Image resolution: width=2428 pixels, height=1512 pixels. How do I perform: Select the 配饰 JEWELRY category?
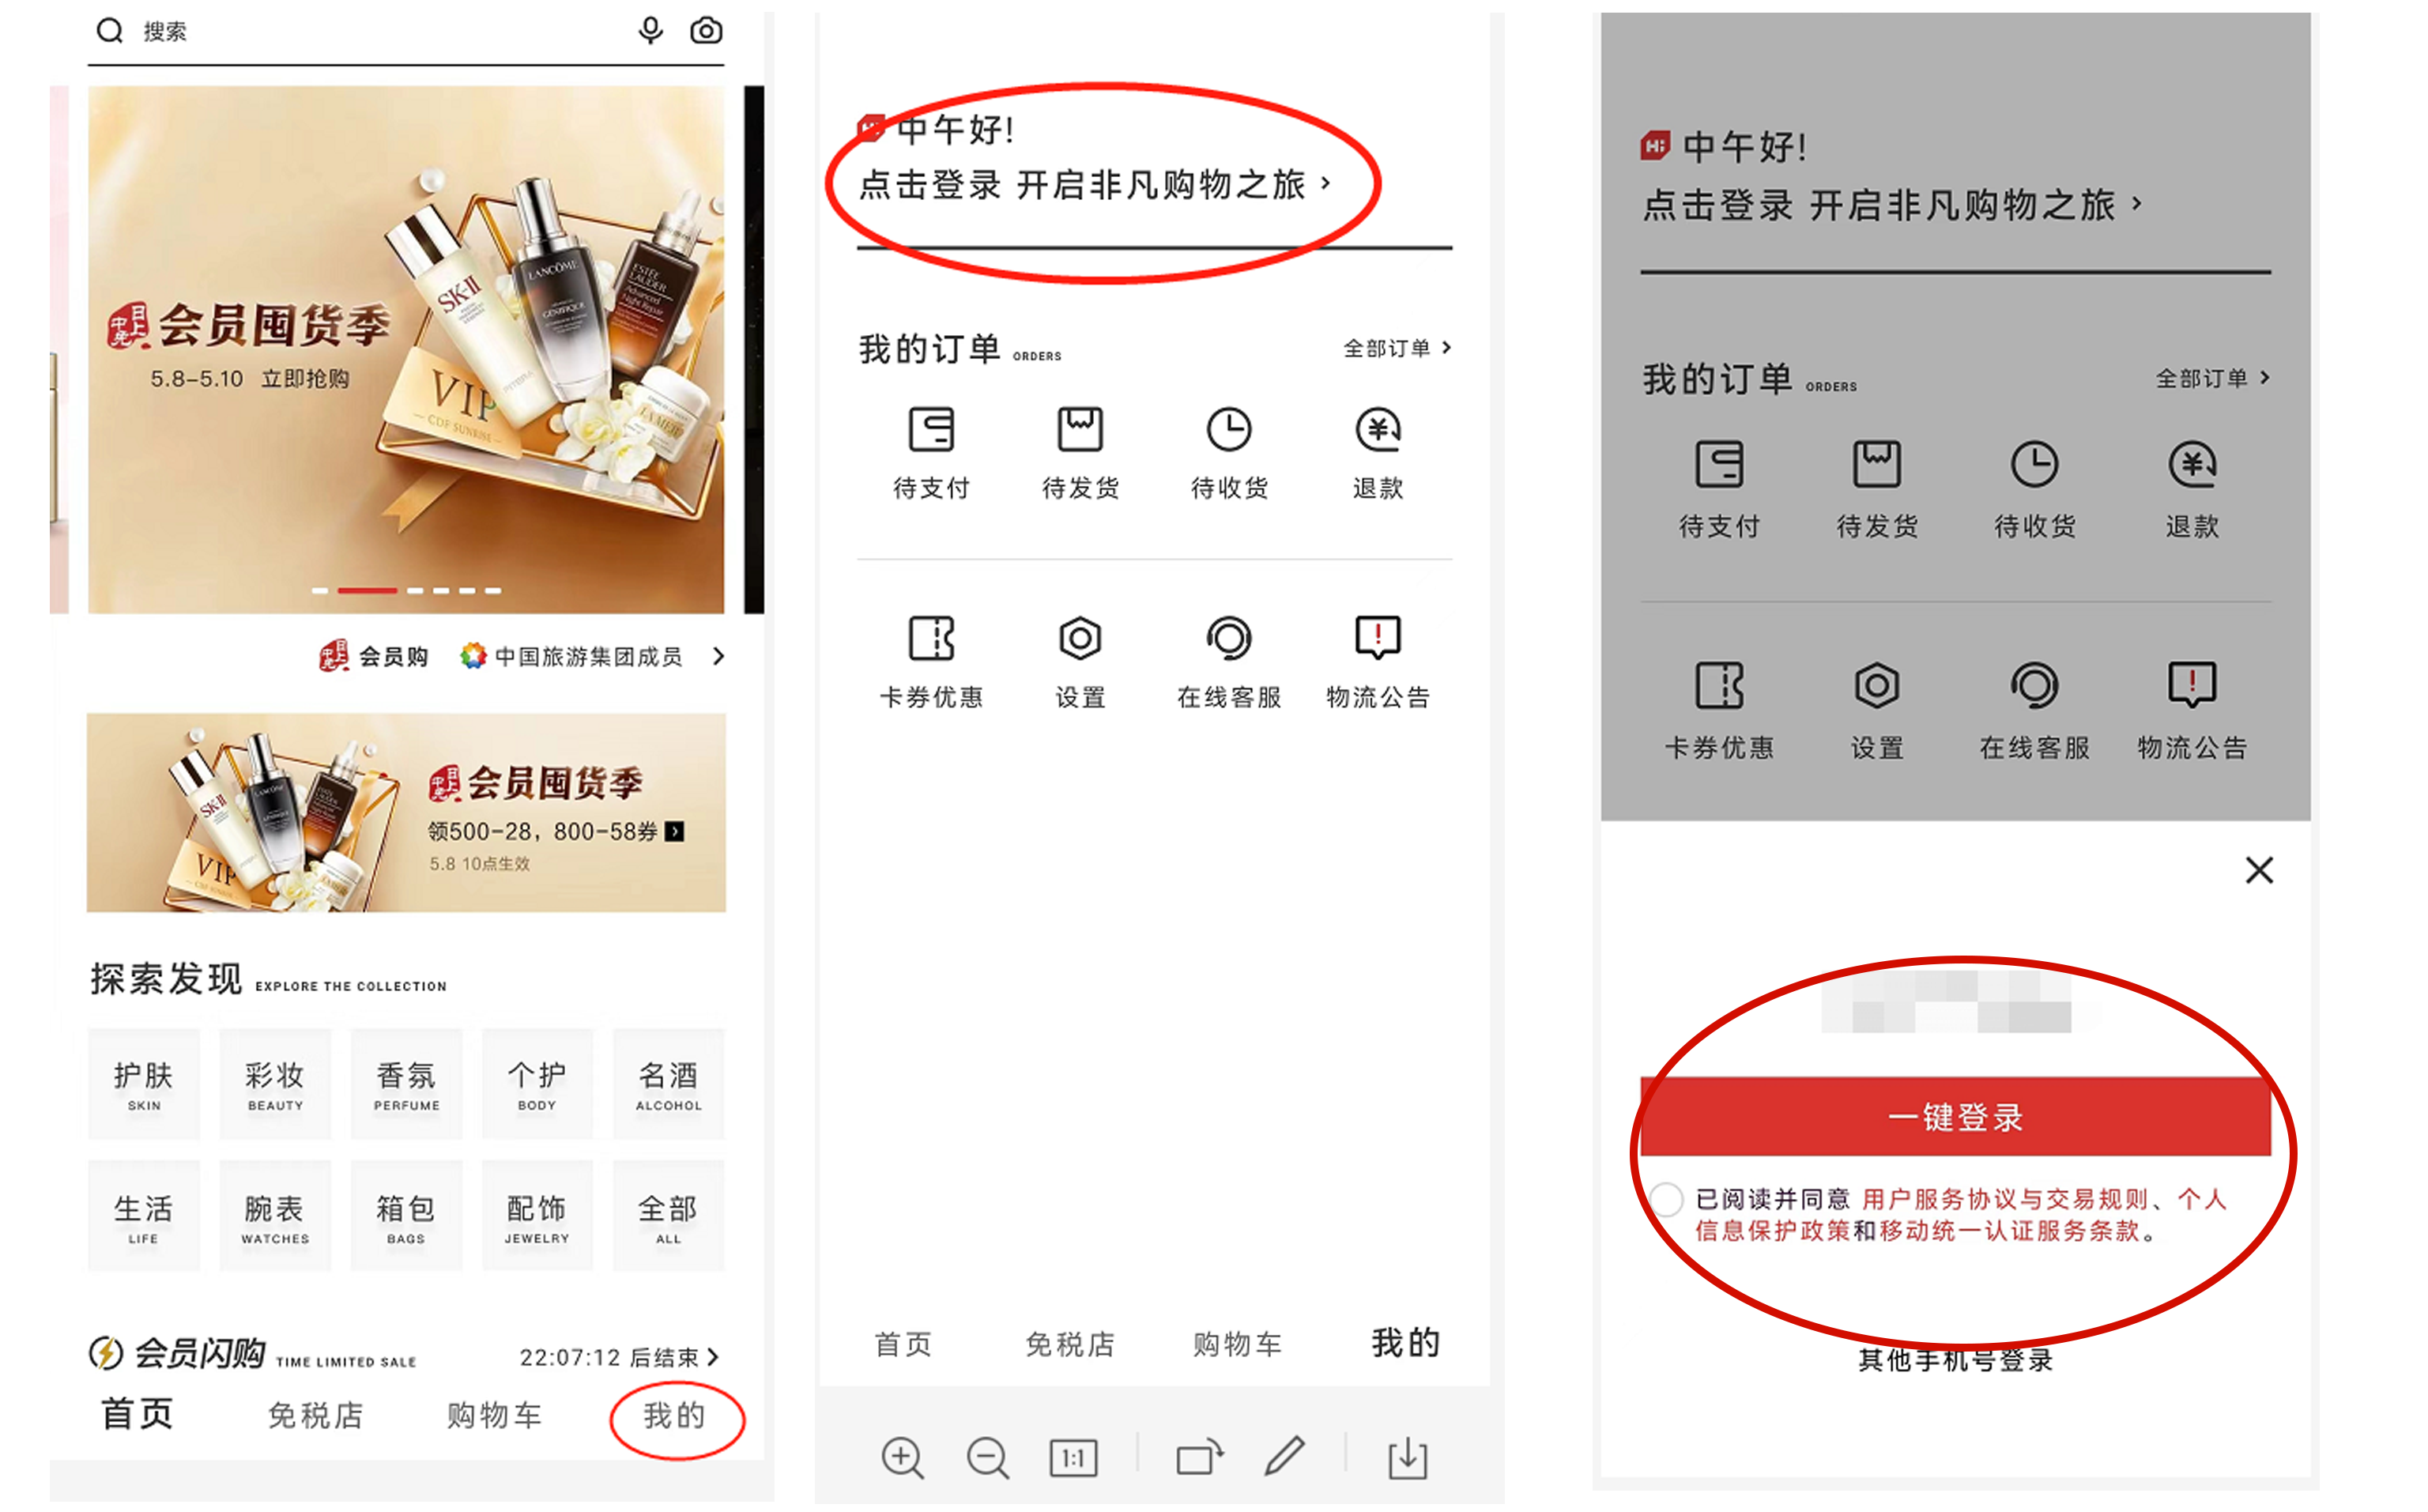pyautogui.click(x=537, y=1216)
